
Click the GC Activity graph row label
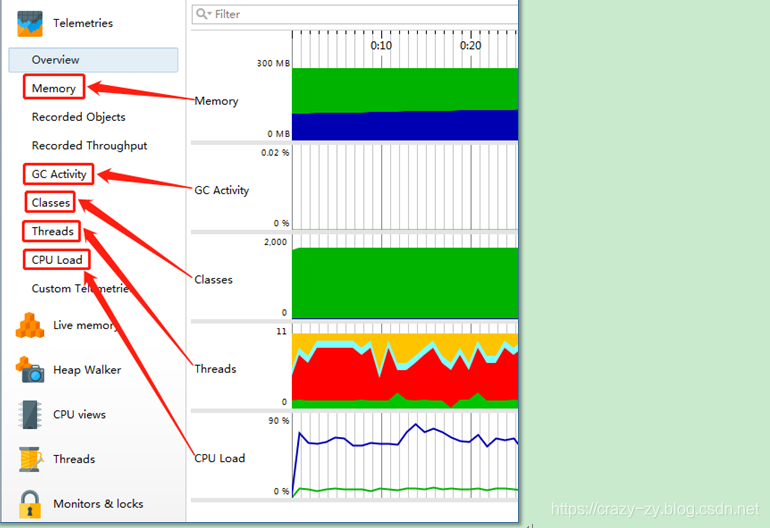[222, 191]
